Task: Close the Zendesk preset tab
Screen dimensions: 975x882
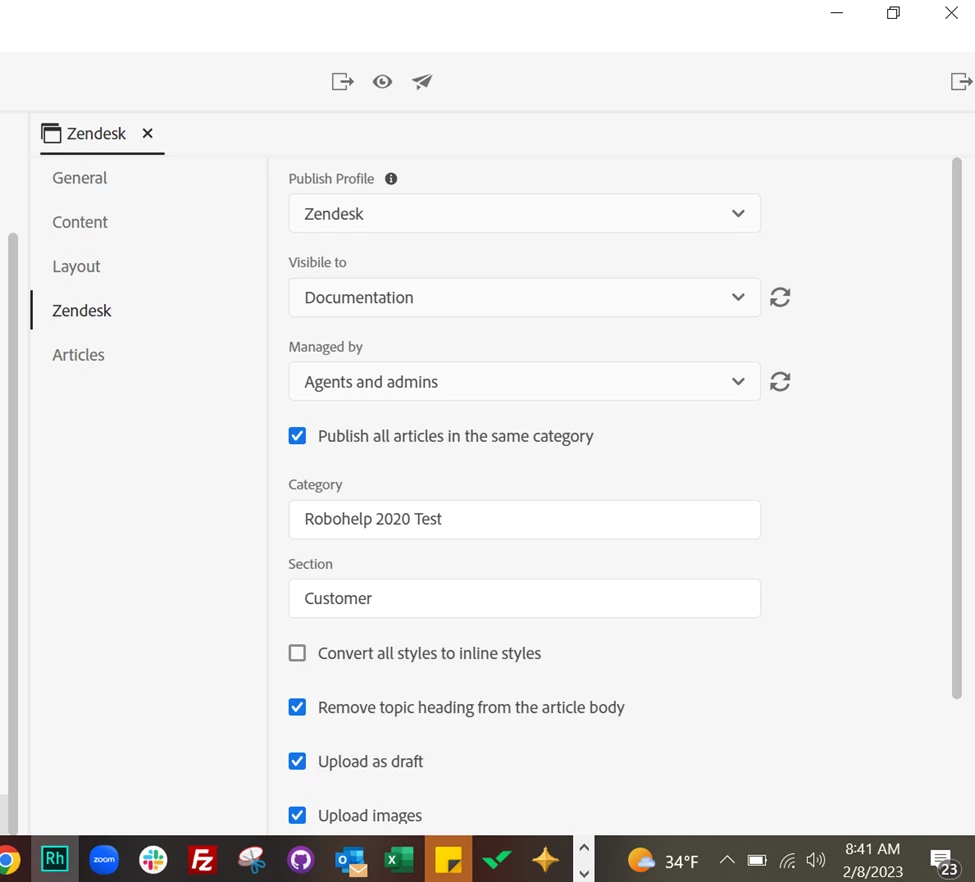Action: tap(147, 133)
